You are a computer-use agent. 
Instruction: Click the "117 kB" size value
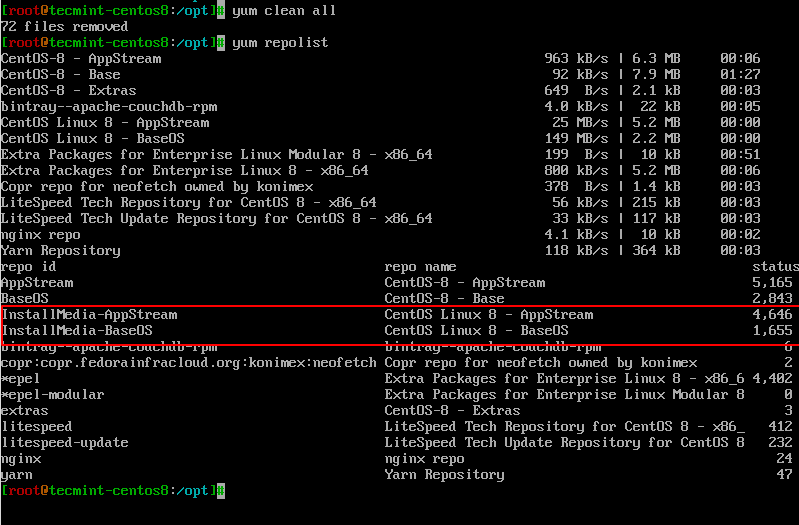pyautogui.click(x=656, y=219)
